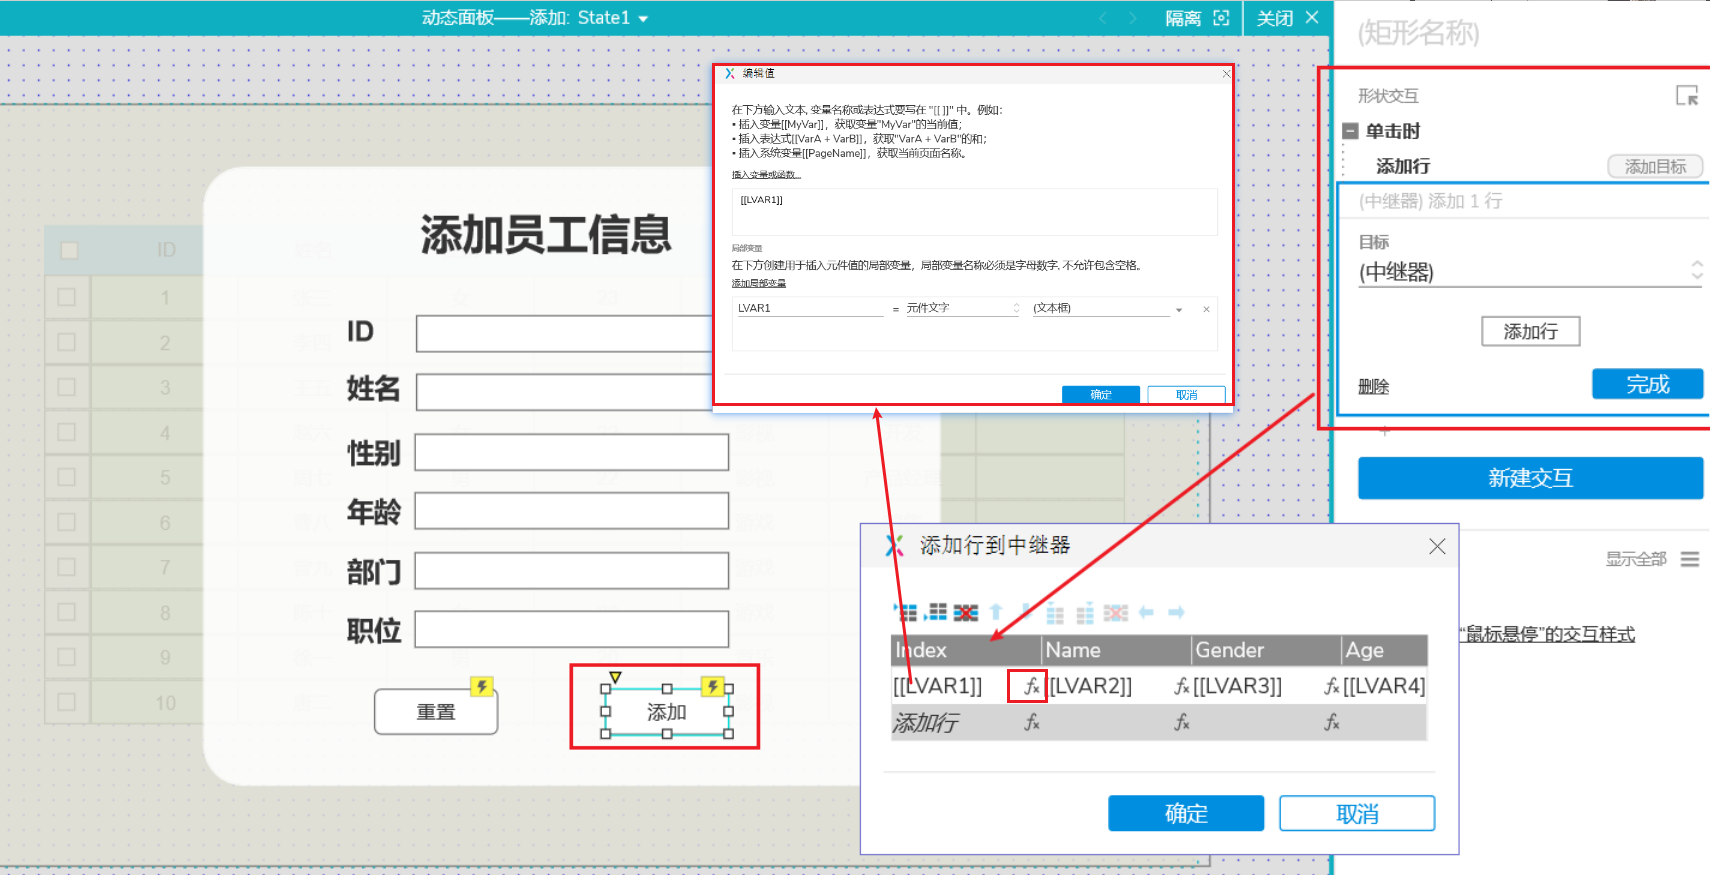
Task: Click fx icon in 添加行 row Name column
Action: click(x=1181, y=722)
